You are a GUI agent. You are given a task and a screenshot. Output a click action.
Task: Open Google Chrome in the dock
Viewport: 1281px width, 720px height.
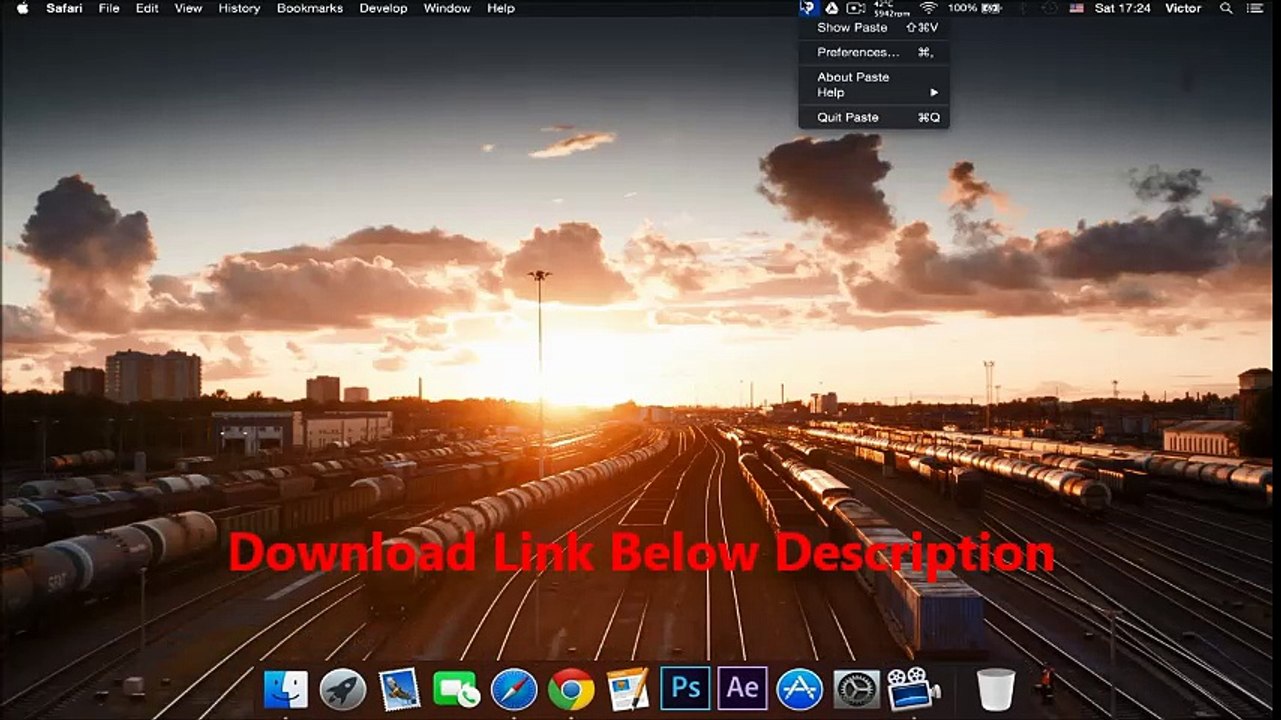571,689
